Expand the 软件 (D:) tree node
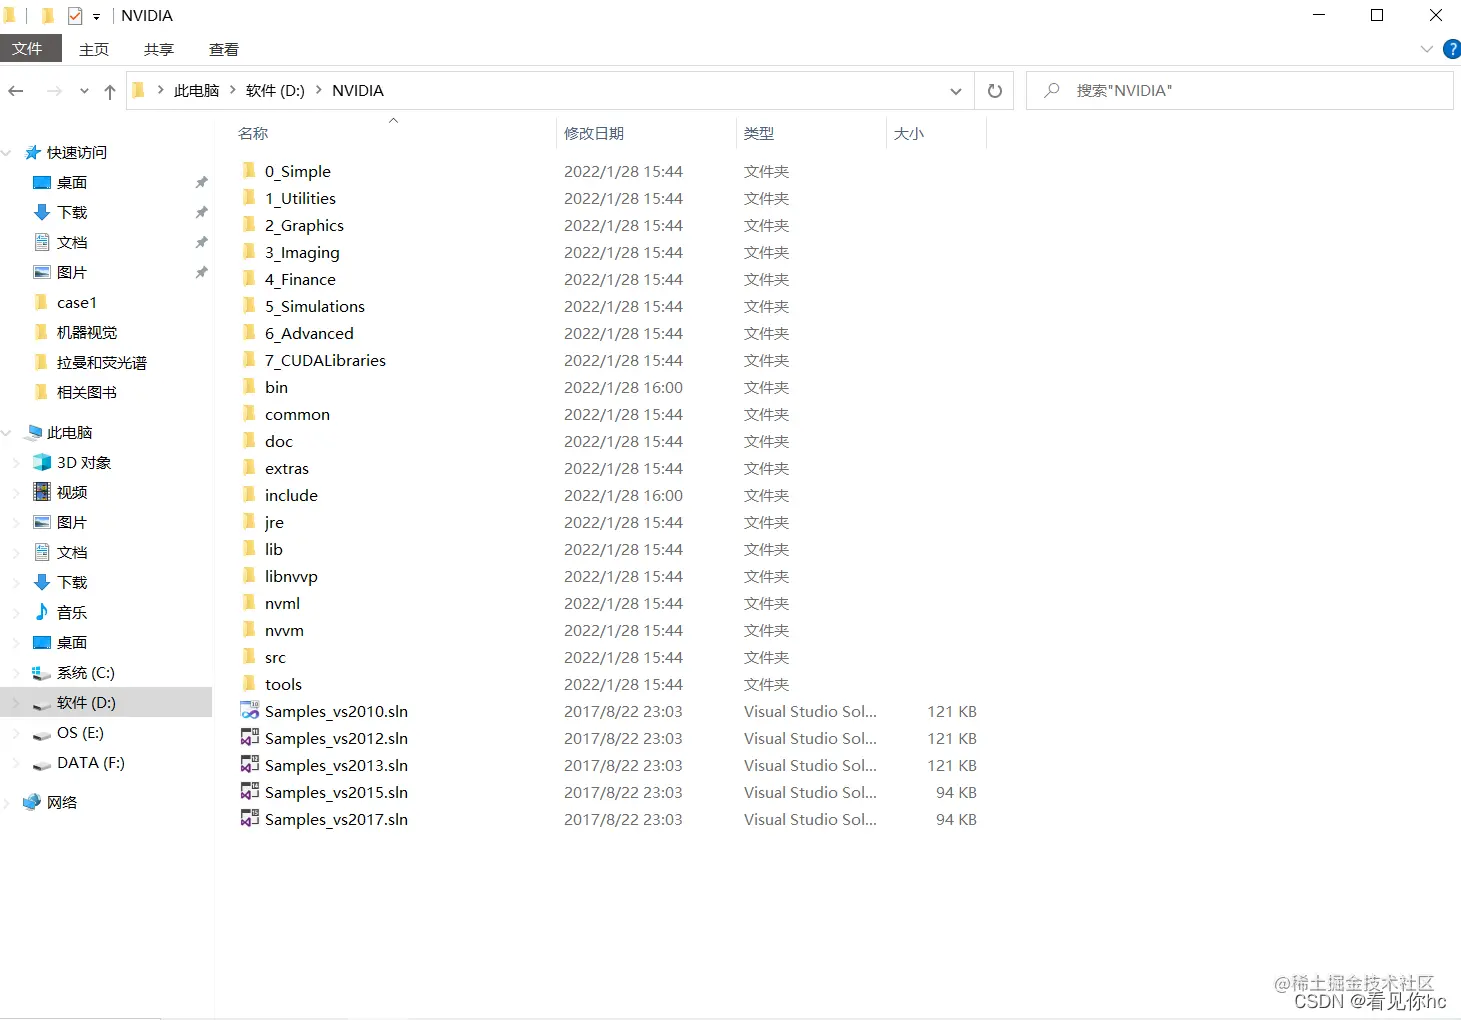This screenshot has width=1461, height=1020. coord(16,703)
